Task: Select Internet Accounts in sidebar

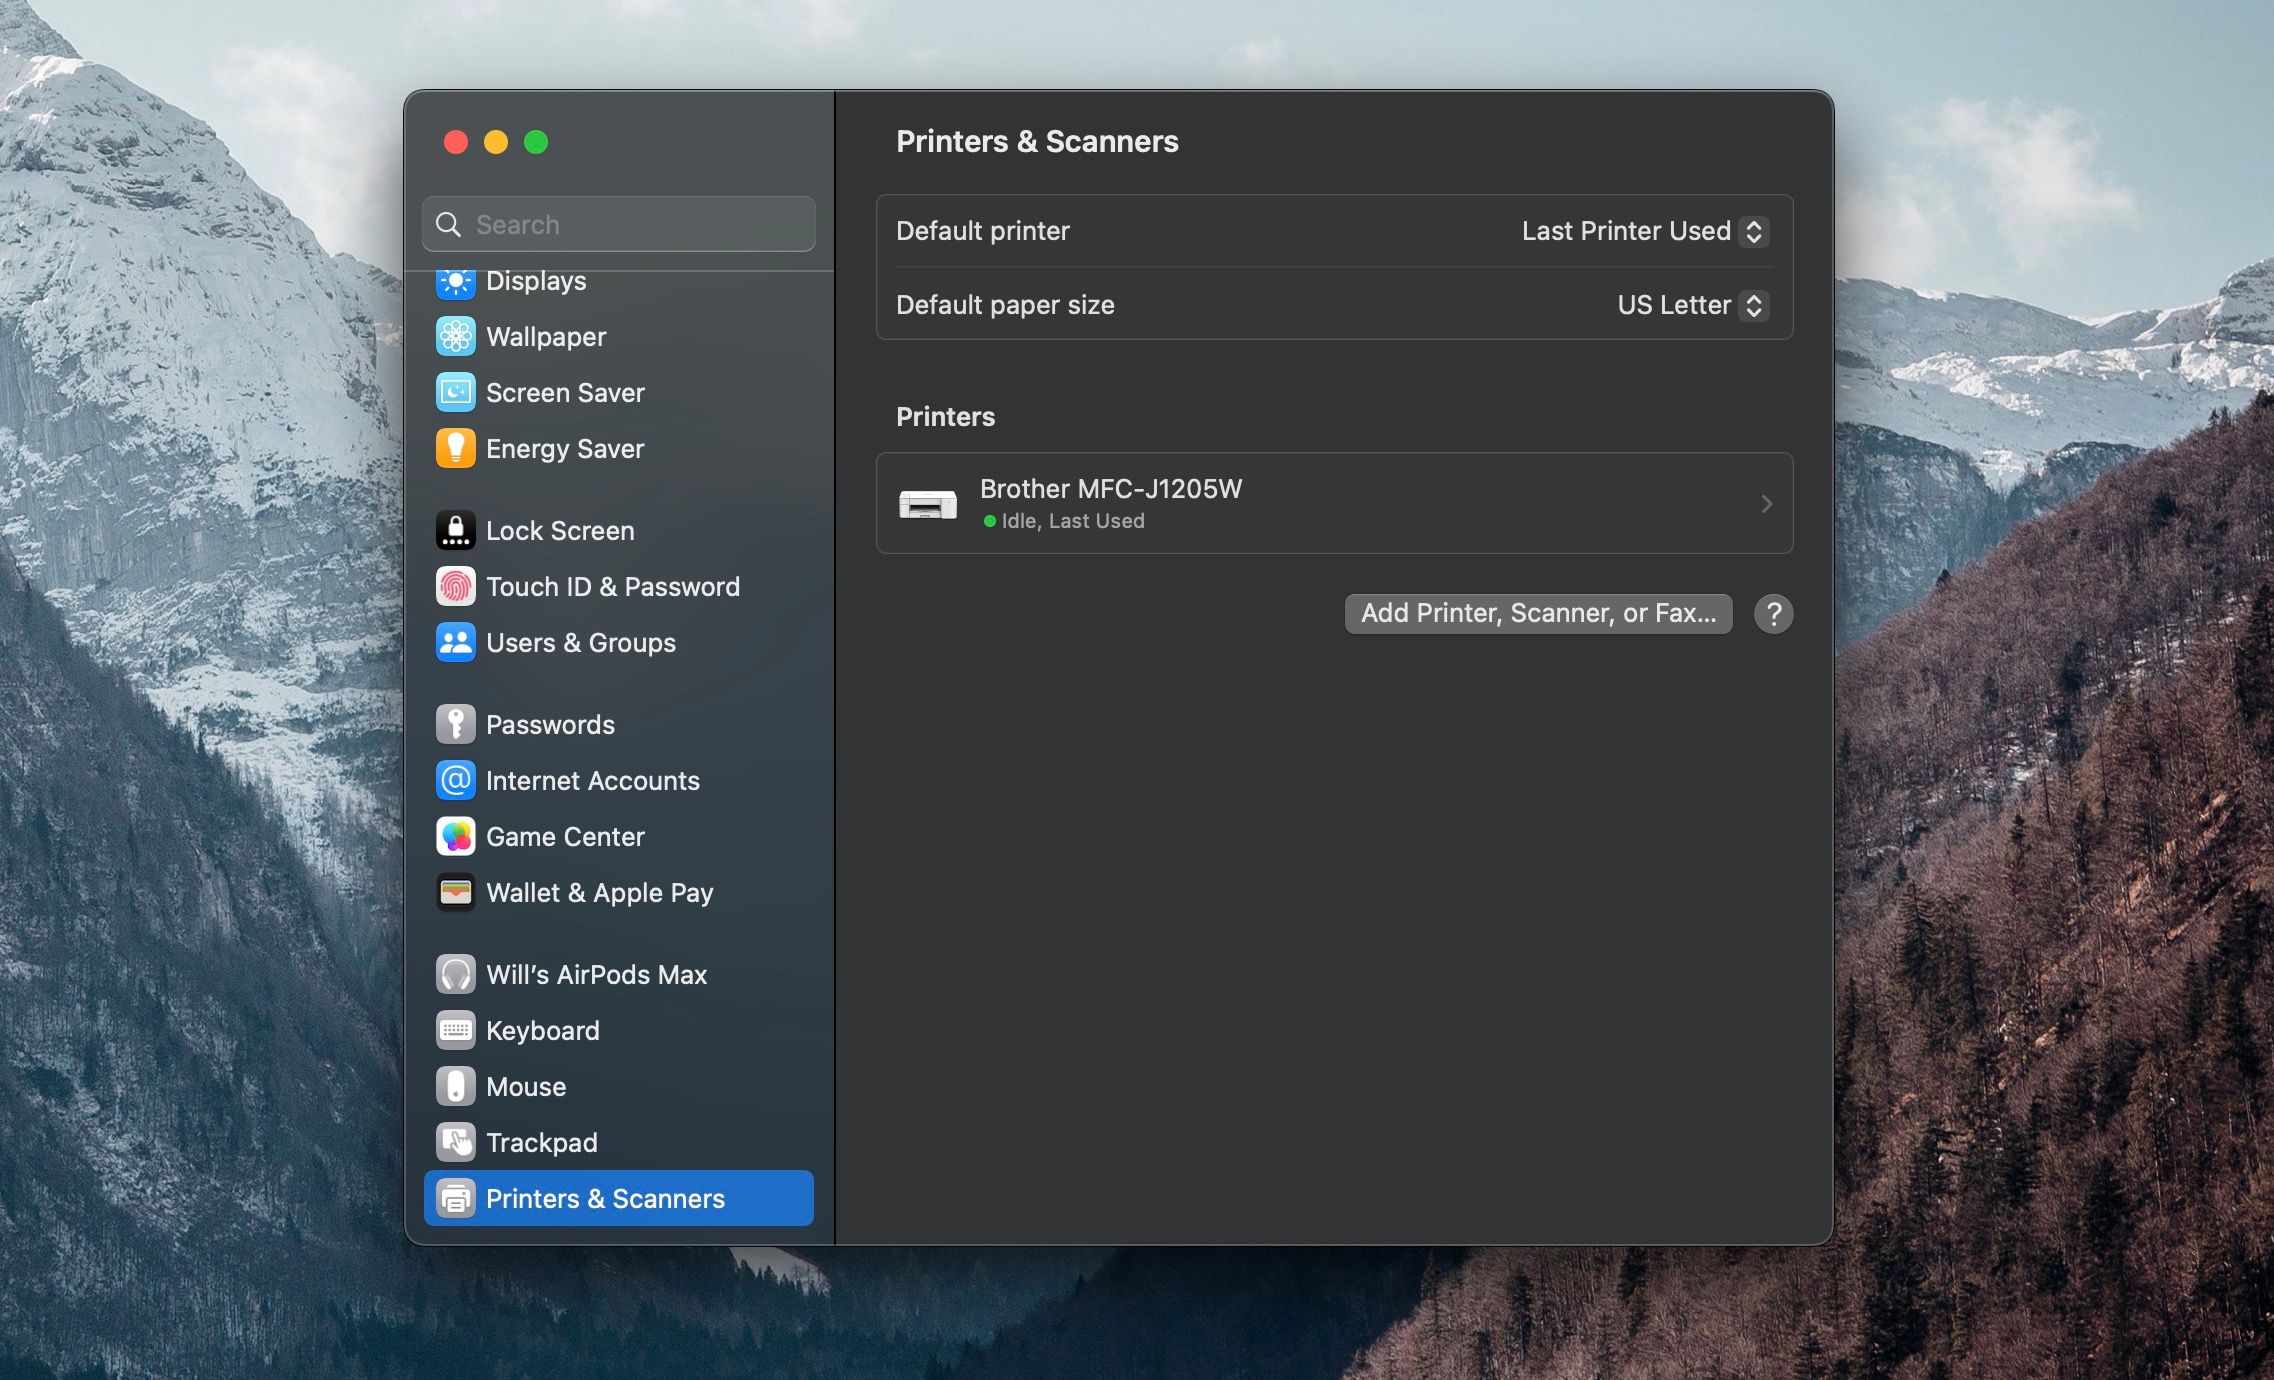Action: [592, 781]
